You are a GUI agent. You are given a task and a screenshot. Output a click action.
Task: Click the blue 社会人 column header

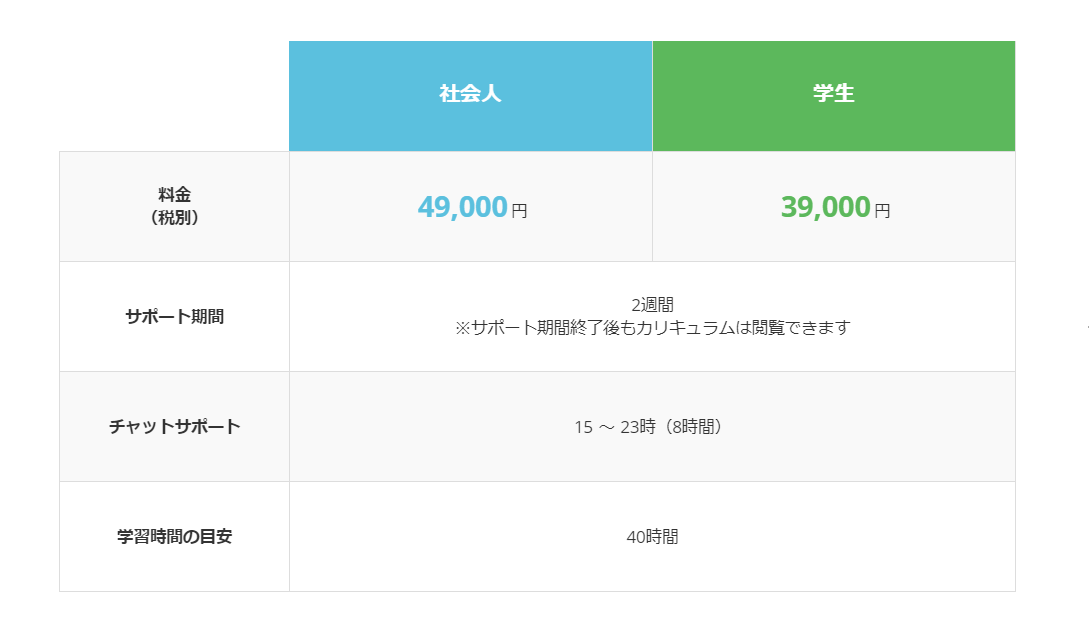(470, 94)
